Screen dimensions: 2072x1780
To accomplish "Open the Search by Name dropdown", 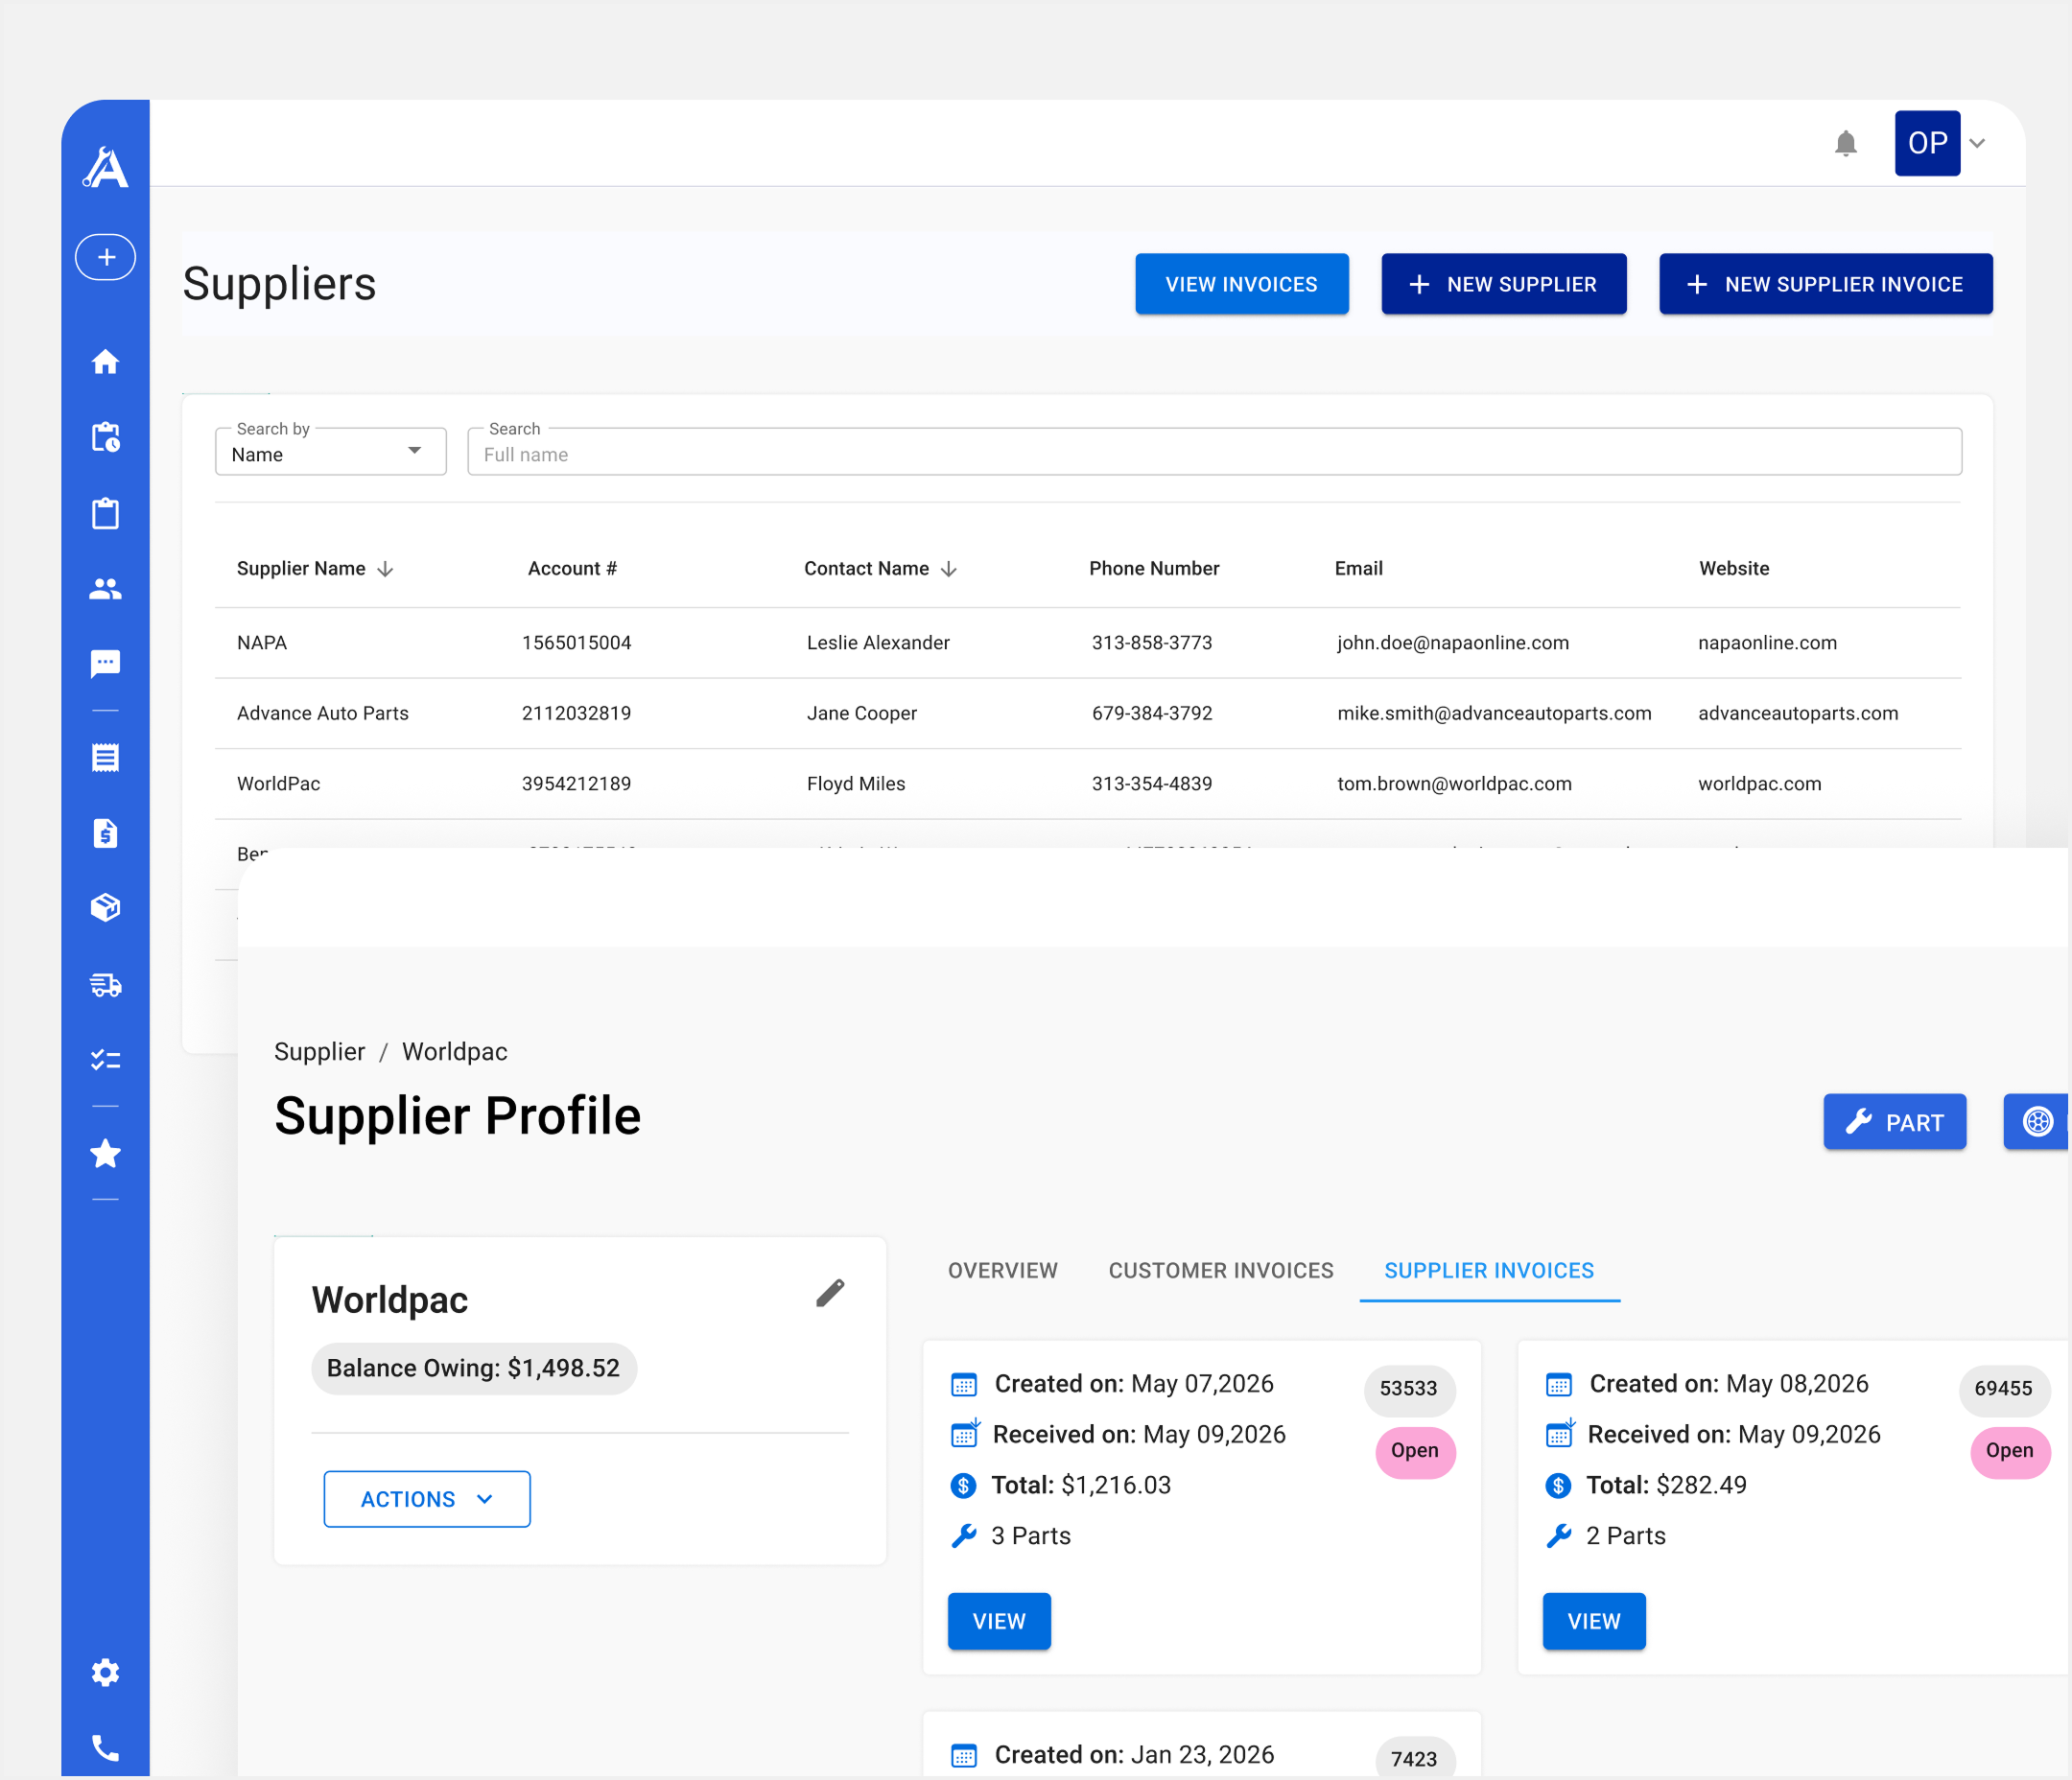I will pos(330,452).
